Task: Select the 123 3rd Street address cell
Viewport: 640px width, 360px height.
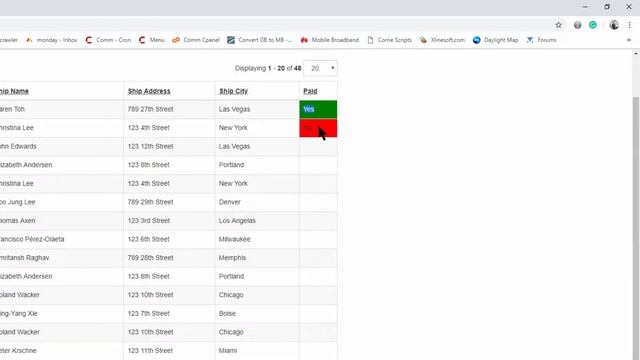Action: 169,221
